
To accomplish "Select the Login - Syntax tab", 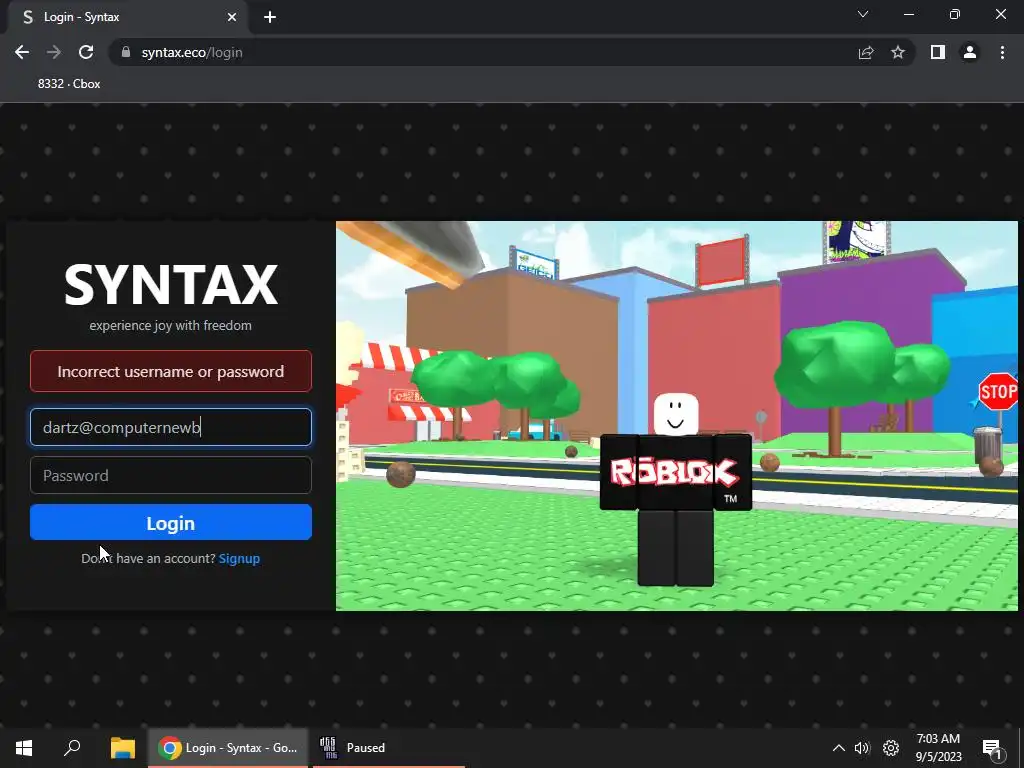I will pos(127,17).
